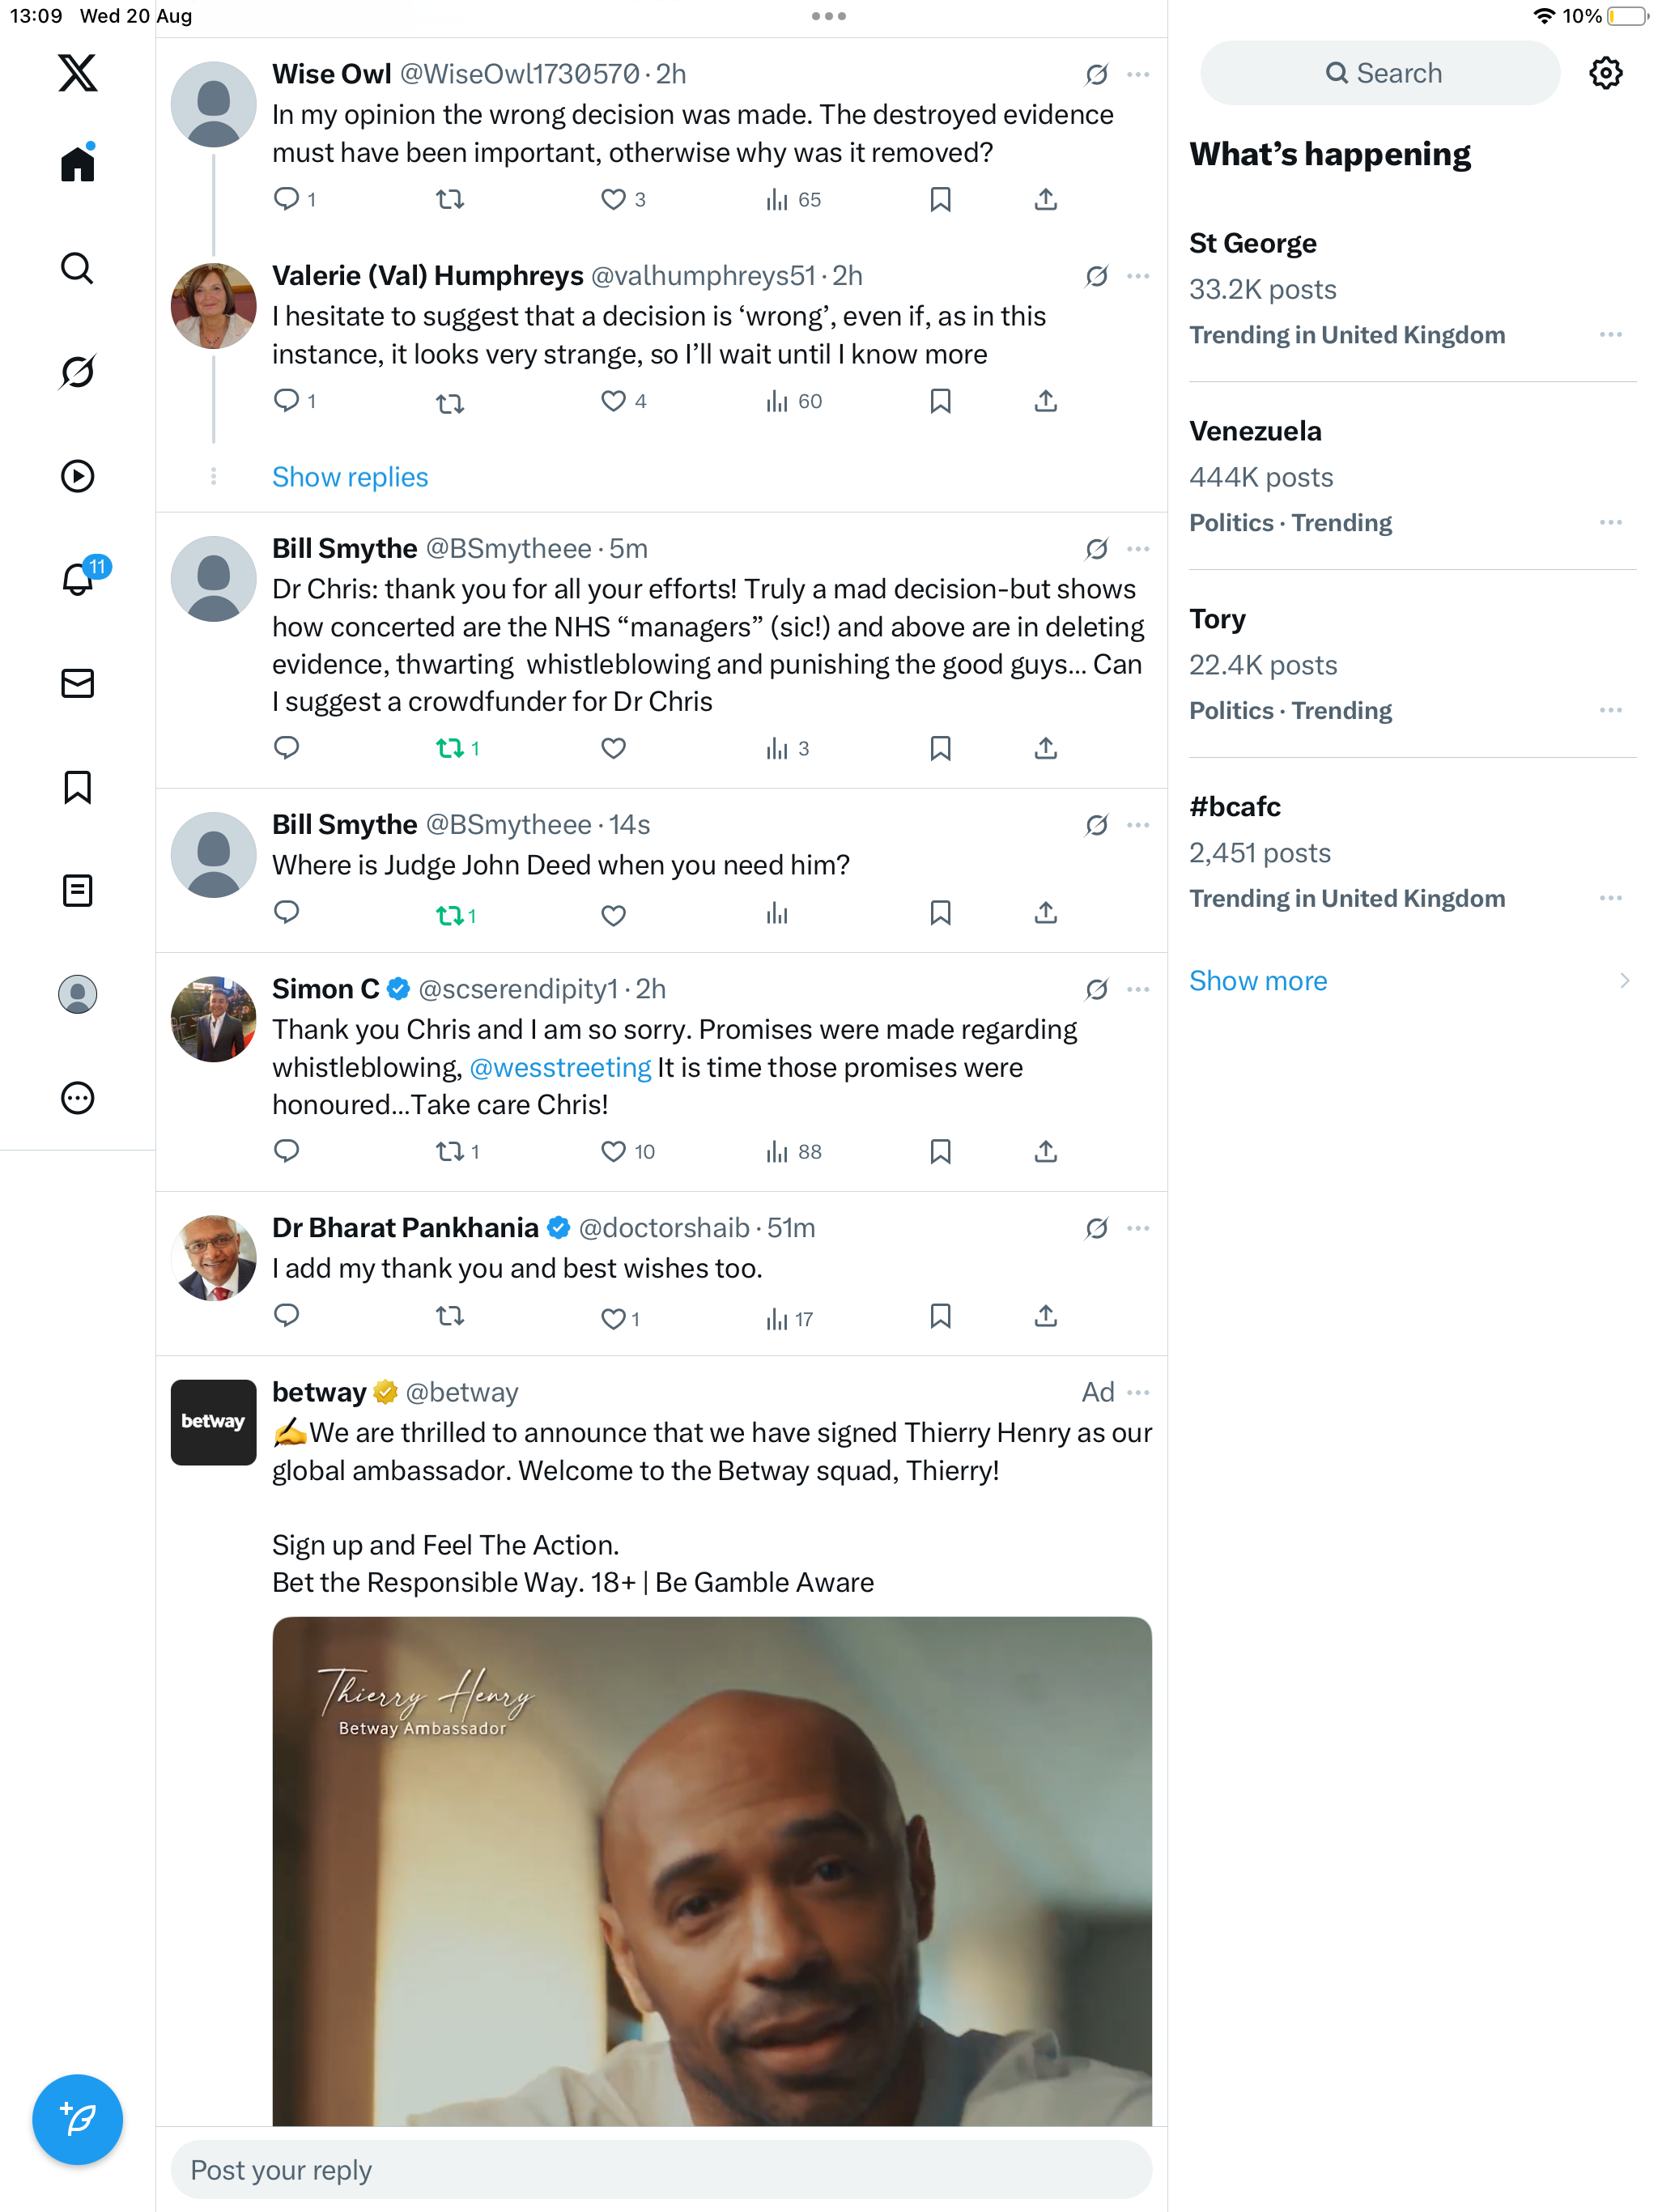Tap the compose new post button
1658x2212 pixels.
click(77, 2118)
